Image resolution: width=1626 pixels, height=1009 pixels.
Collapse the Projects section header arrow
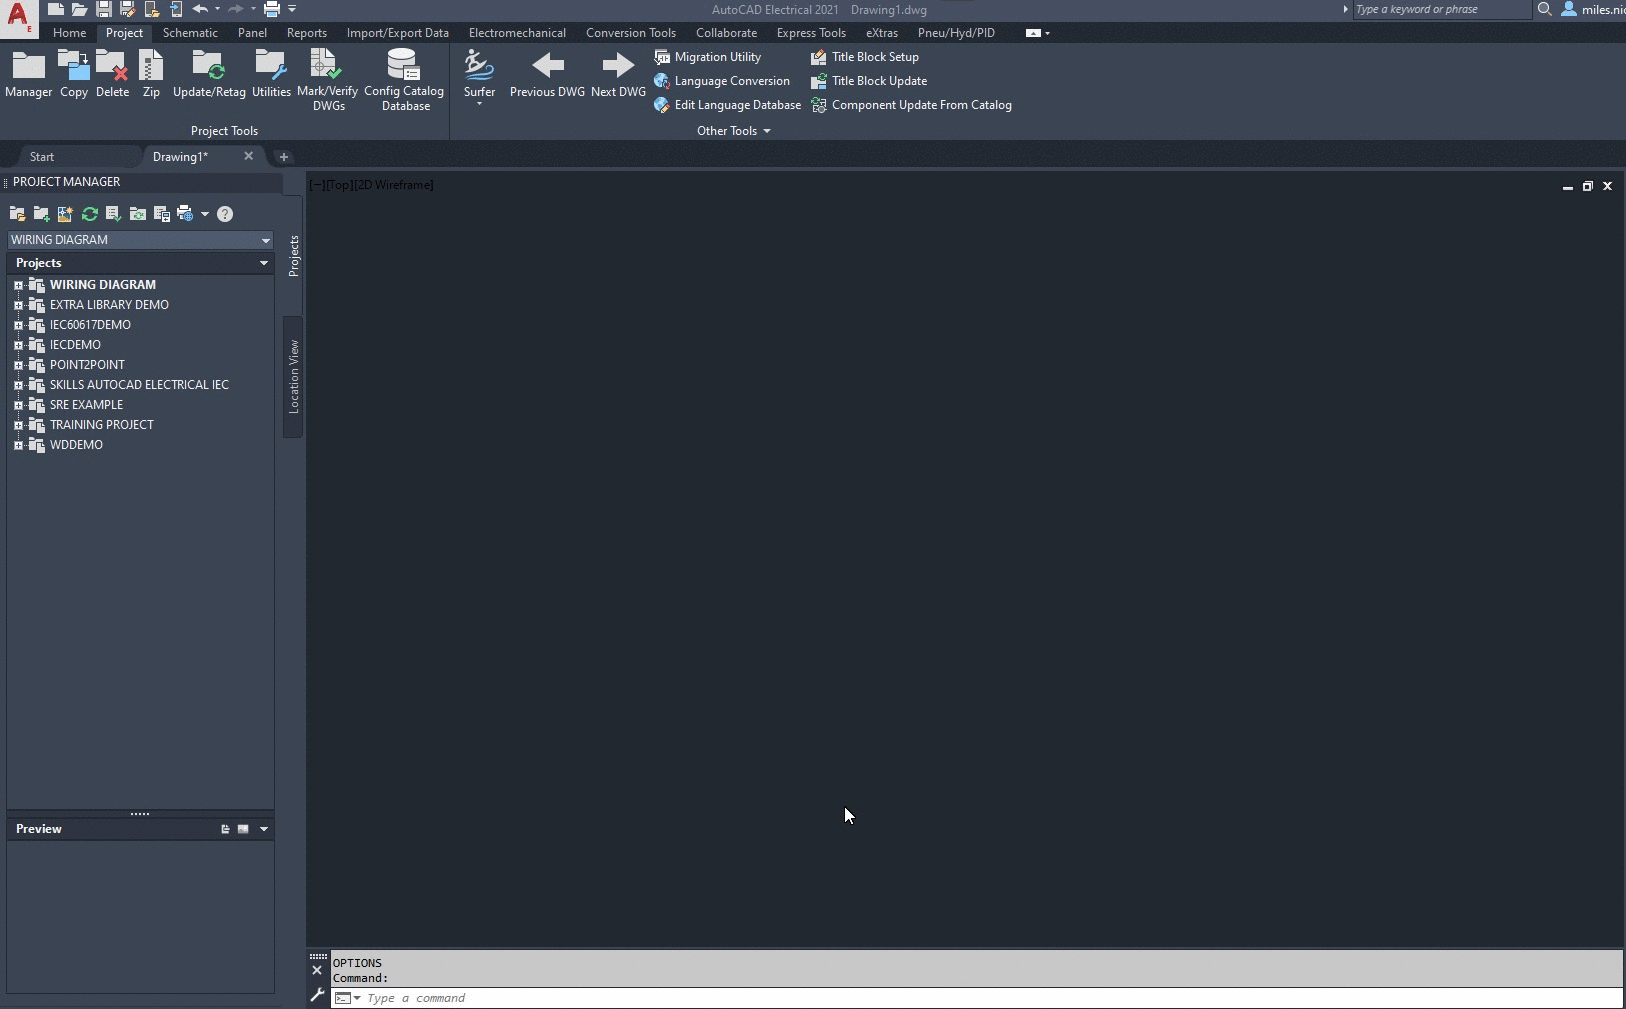pos(264,263)
